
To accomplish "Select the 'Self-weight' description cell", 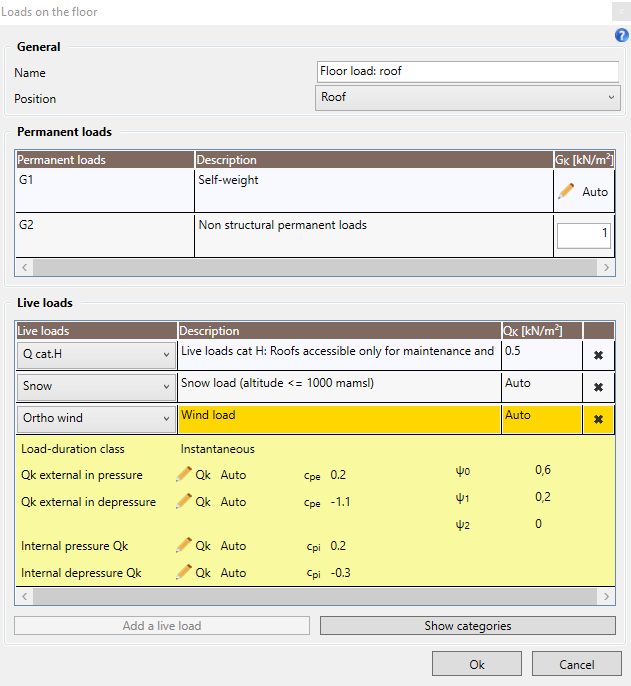I will (374, 191).
